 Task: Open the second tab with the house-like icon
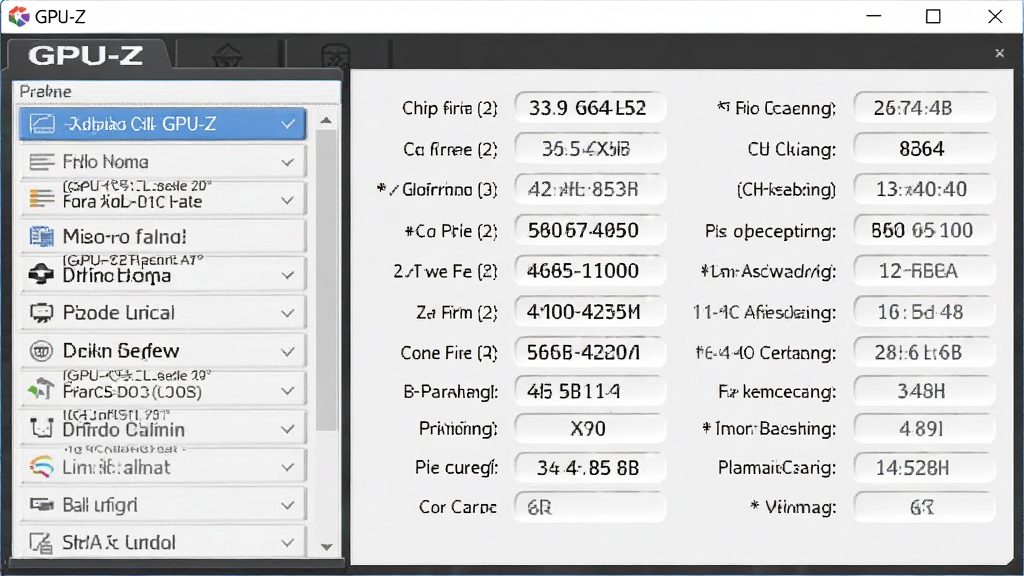click(227, 55)
